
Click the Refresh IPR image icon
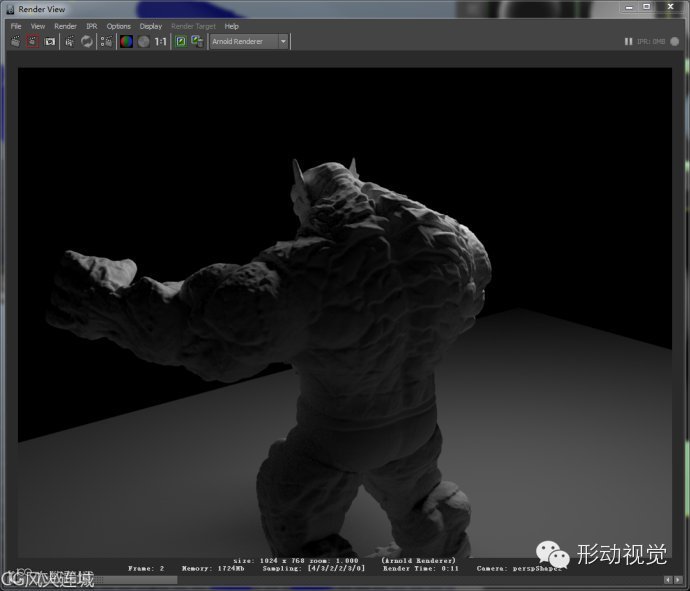pos(87,41)
